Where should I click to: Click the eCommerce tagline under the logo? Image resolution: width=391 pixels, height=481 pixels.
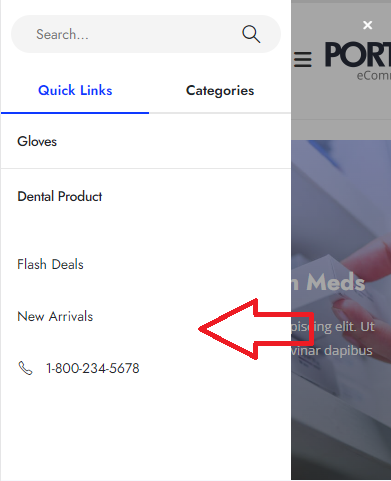[x=374, y=76]
